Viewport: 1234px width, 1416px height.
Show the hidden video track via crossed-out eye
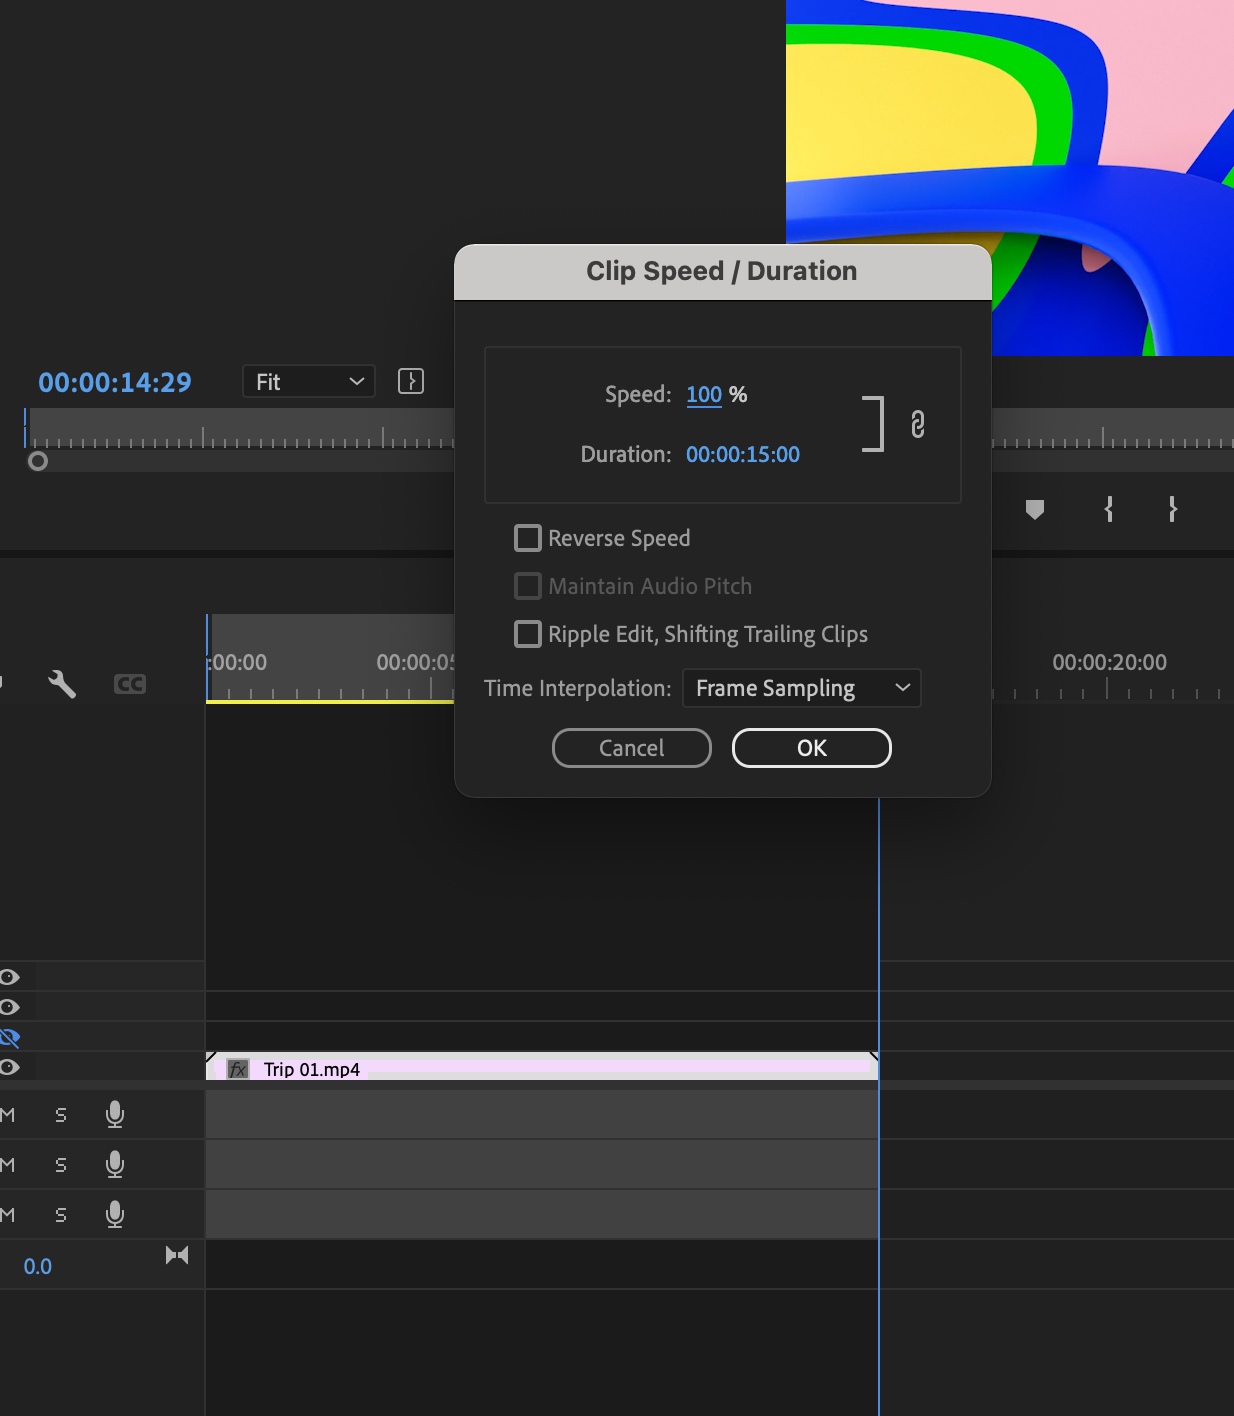pos(10,1037)
